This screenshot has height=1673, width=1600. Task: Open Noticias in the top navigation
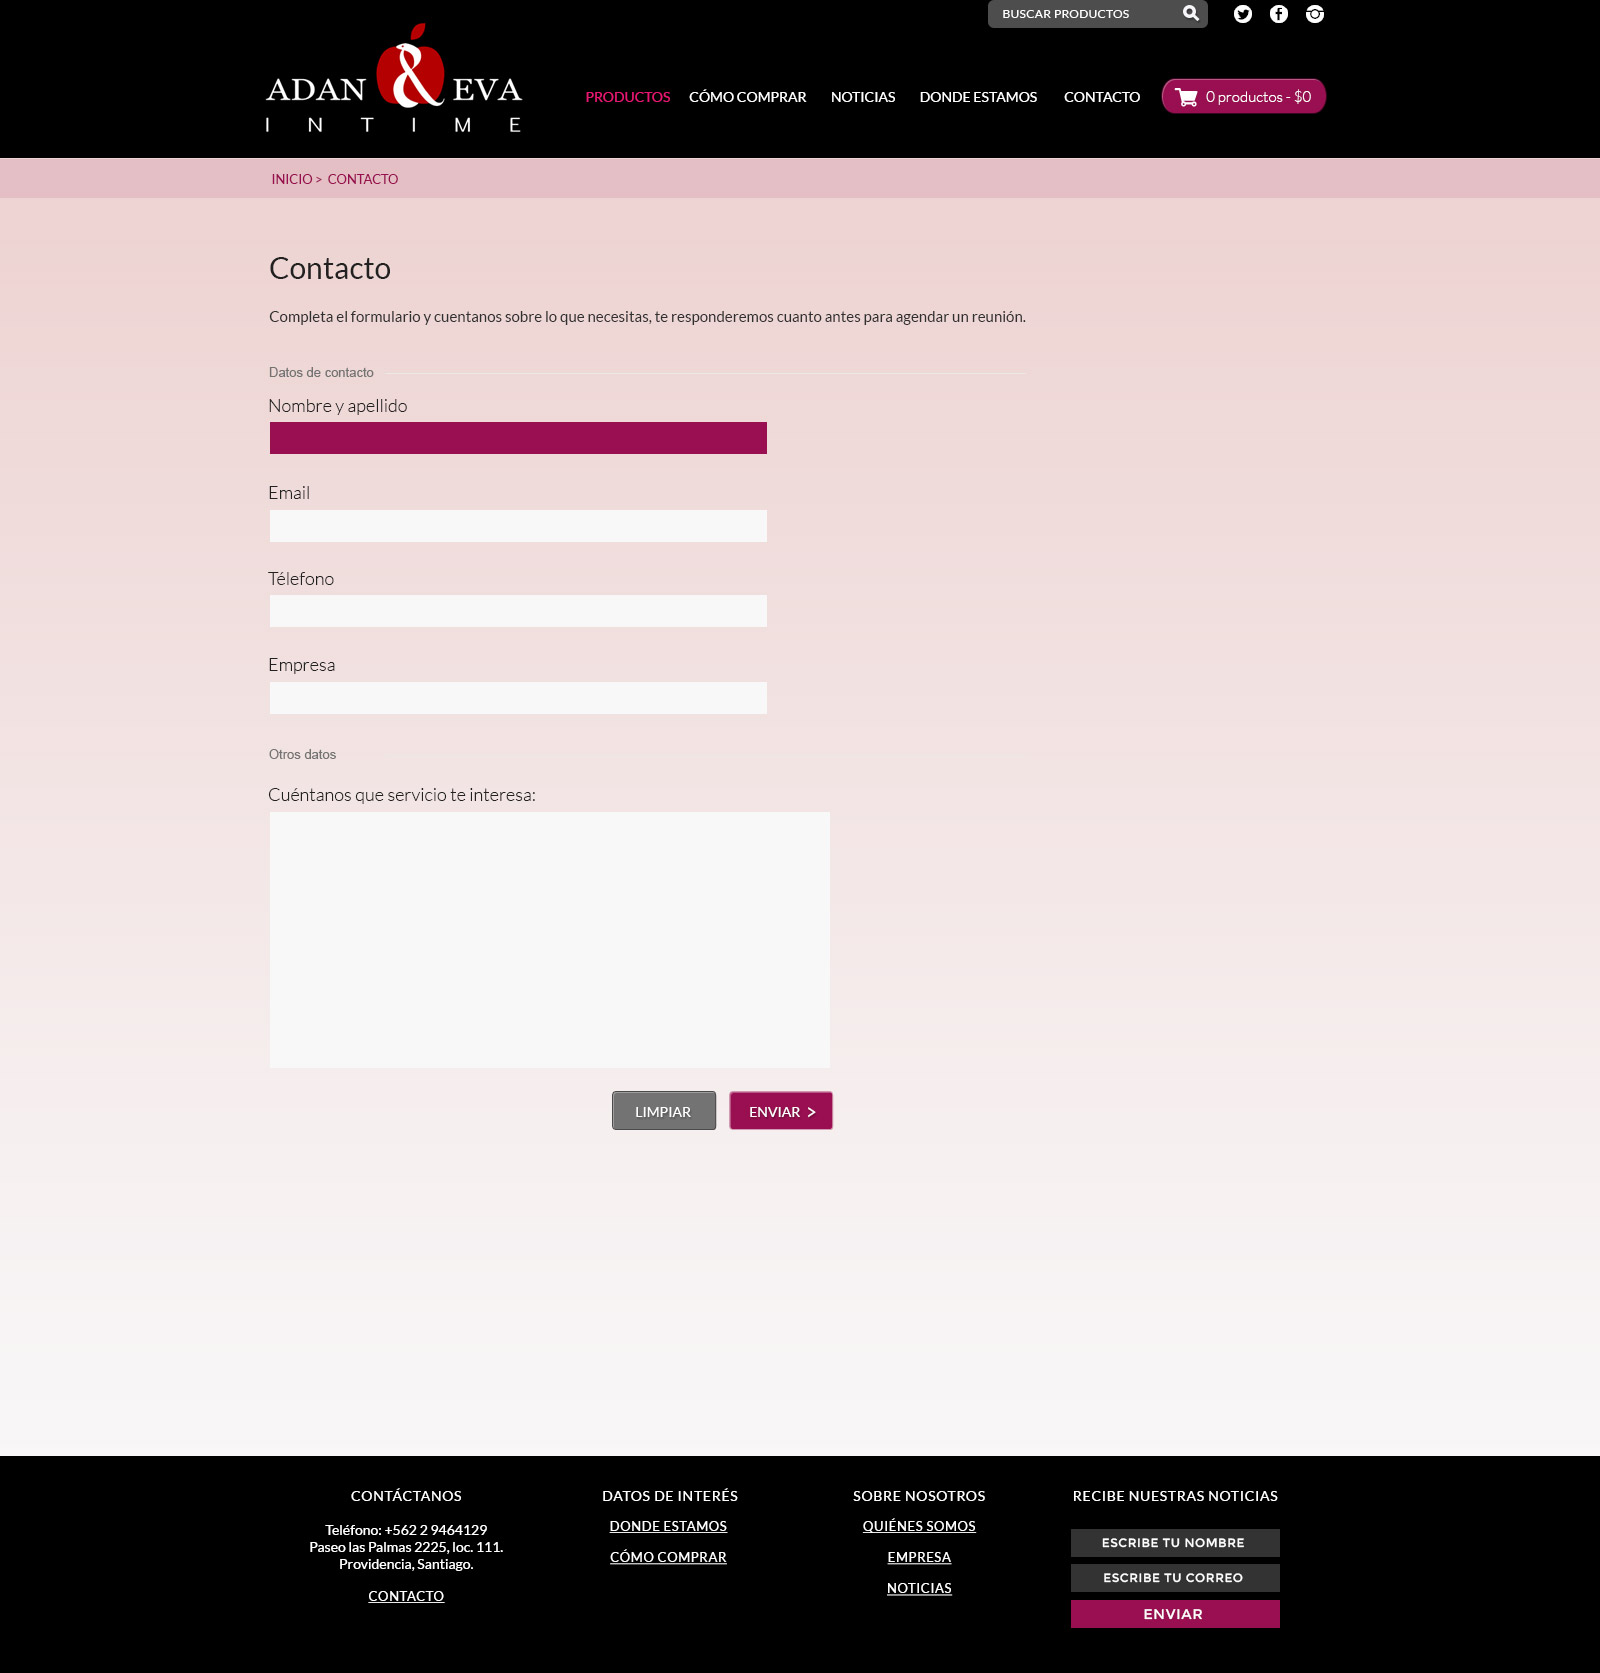[x=862, y=97]
